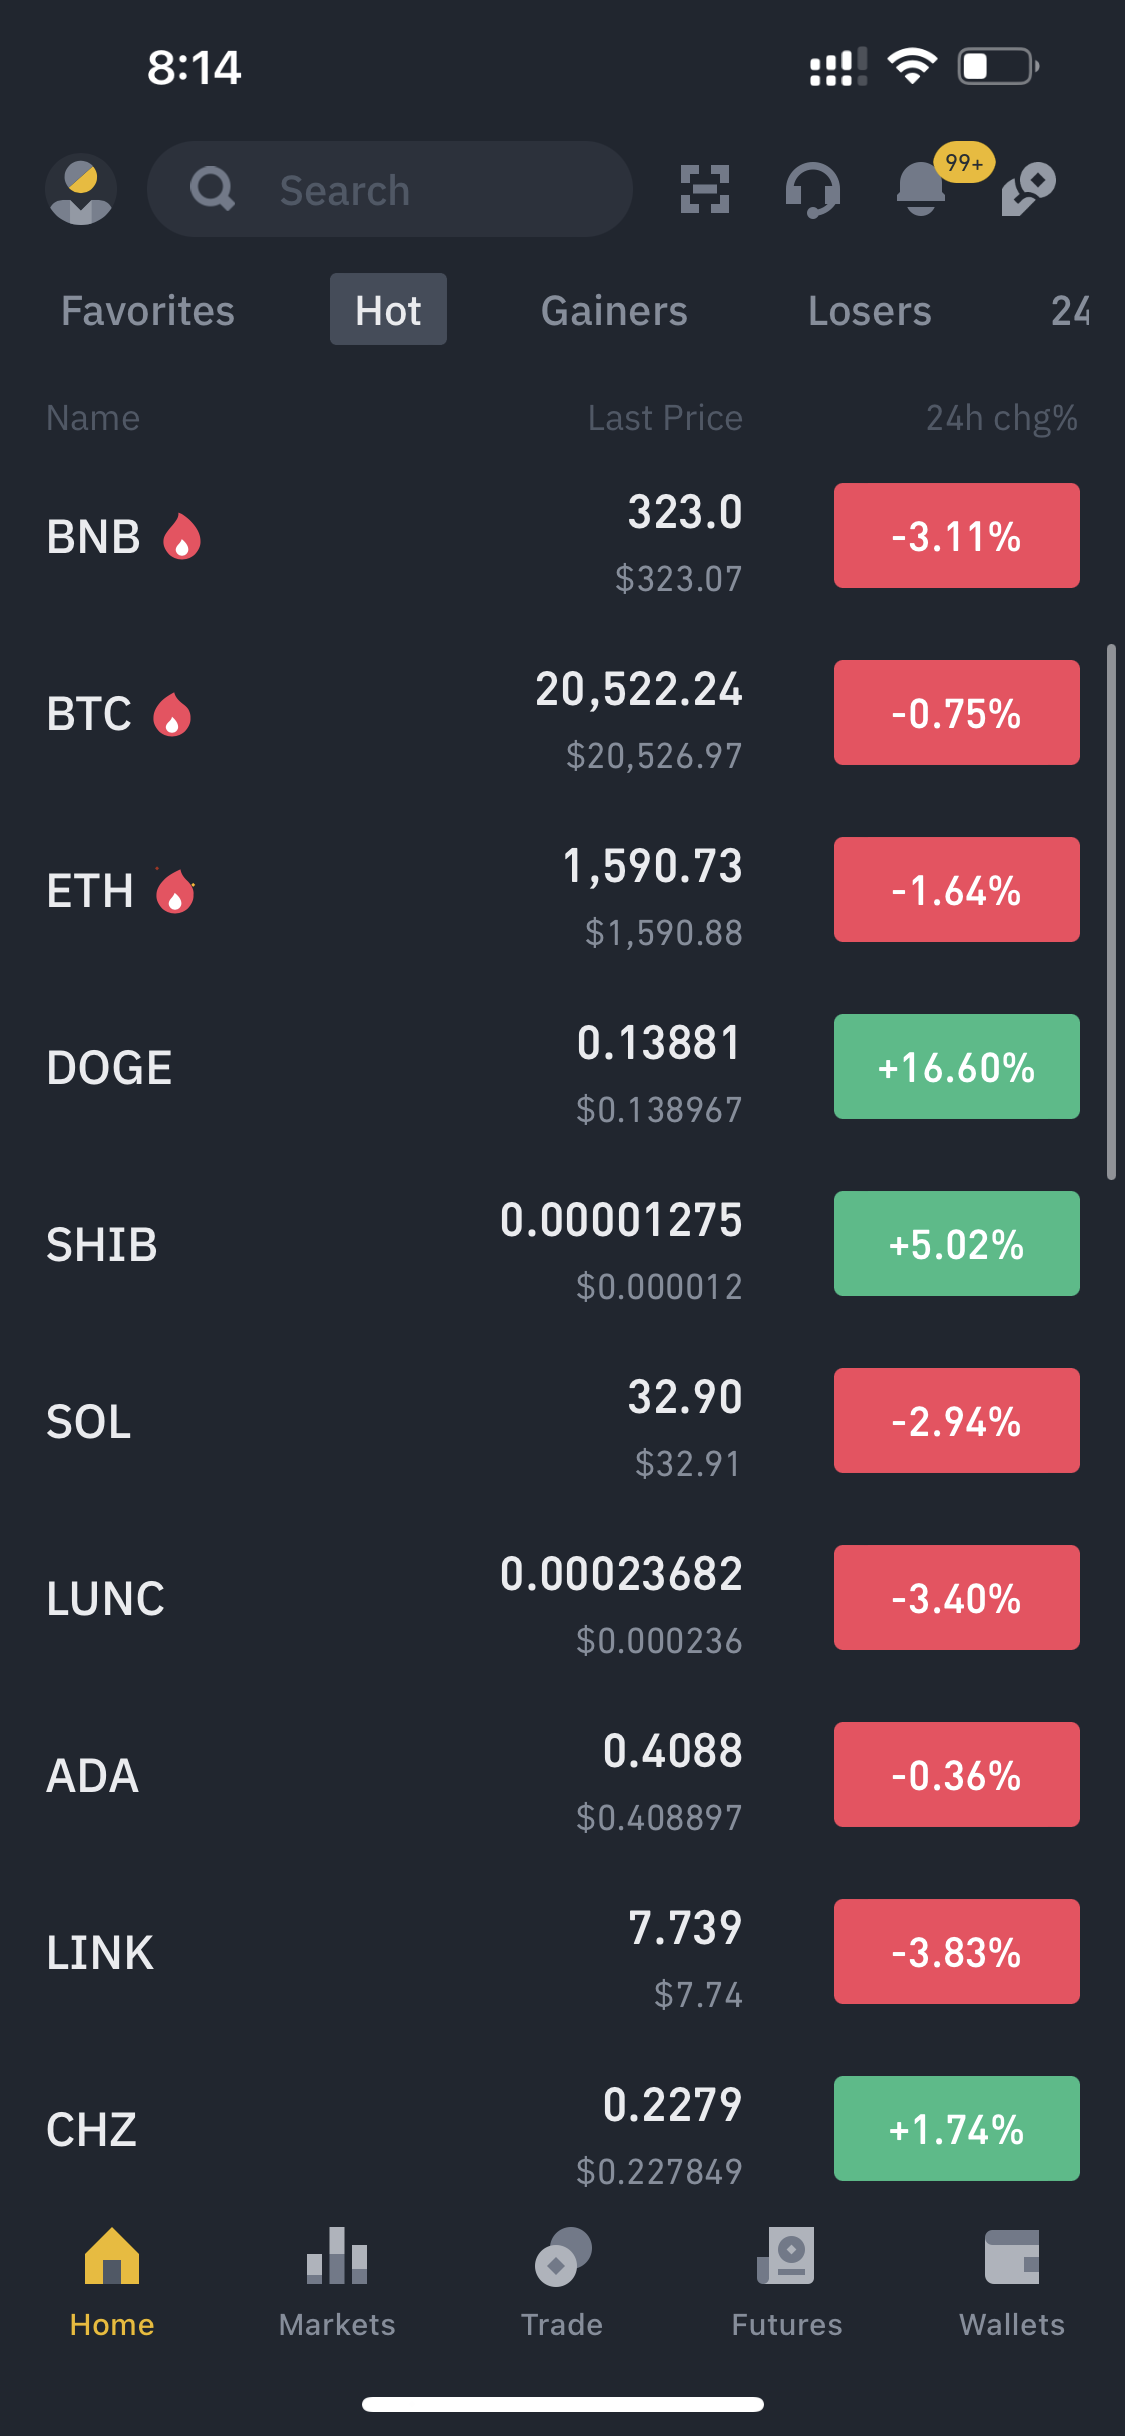Open the profile avatar icon

[81, 189]
